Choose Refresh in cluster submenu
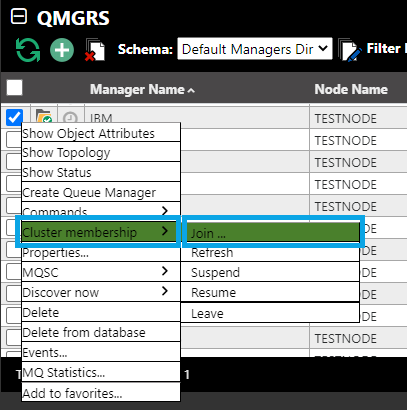Image resolution: width=407 pixels, height=410 pixels. (270, 253)
